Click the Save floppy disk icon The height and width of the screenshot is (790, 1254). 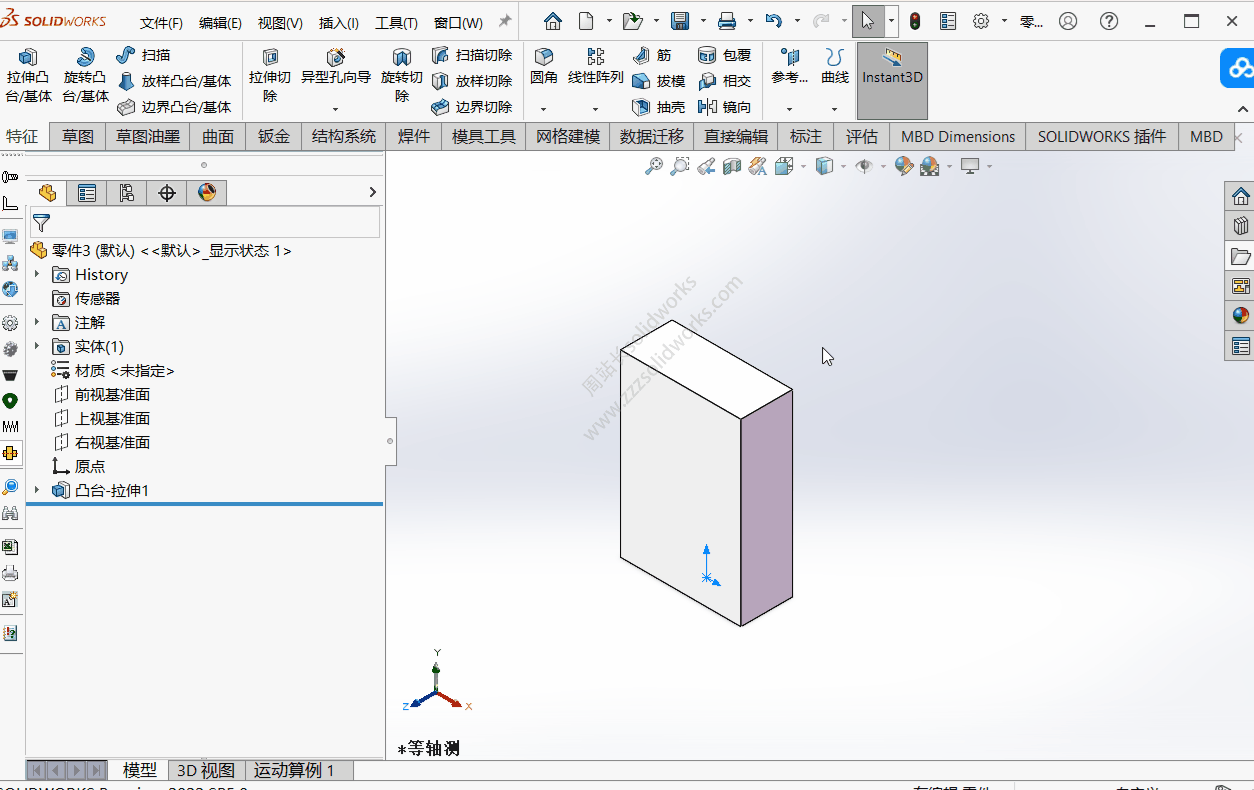(680, 21)
